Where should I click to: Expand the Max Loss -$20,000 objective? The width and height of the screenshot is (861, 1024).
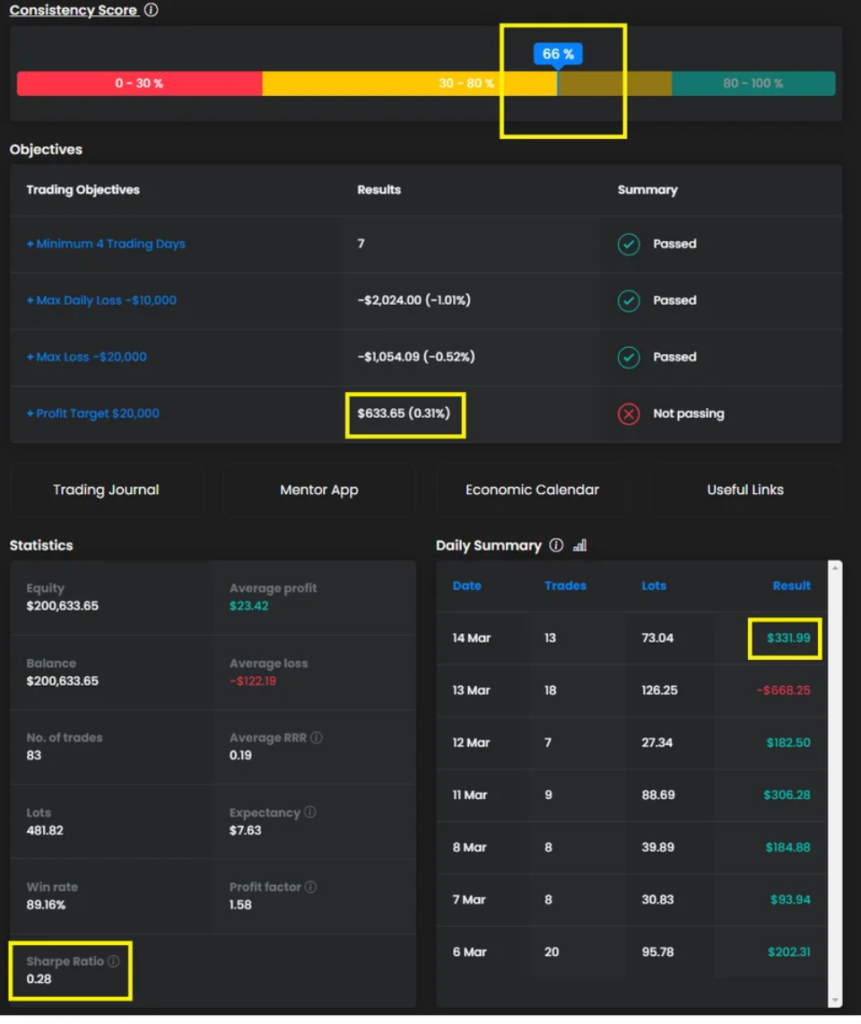tap(87, 357)
